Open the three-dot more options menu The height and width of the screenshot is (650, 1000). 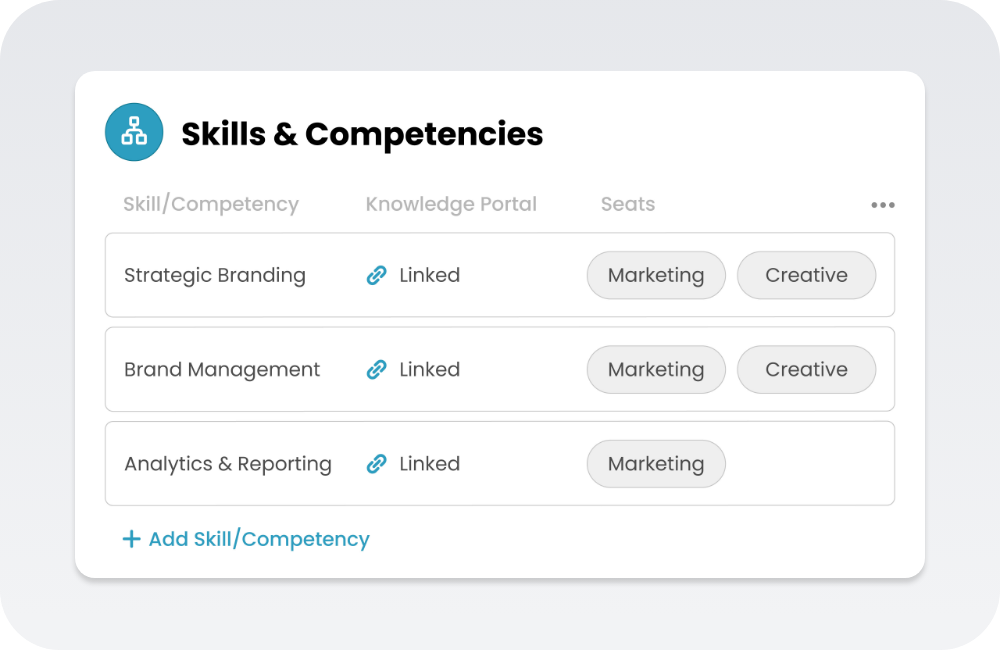point(882,205)
